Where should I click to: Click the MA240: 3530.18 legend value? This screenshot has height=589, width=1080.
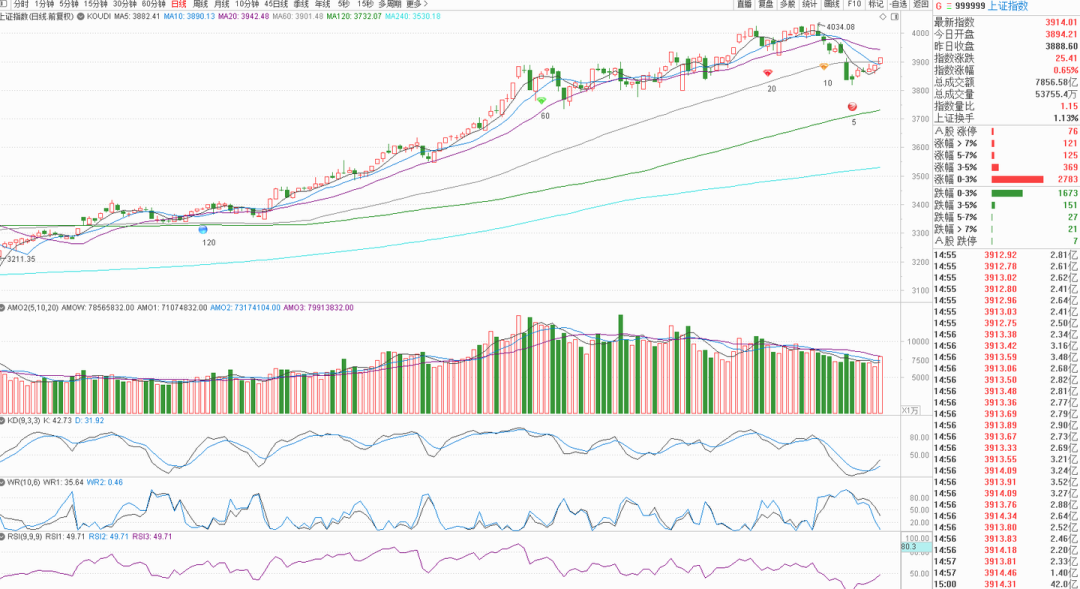[x=413, y=16]
